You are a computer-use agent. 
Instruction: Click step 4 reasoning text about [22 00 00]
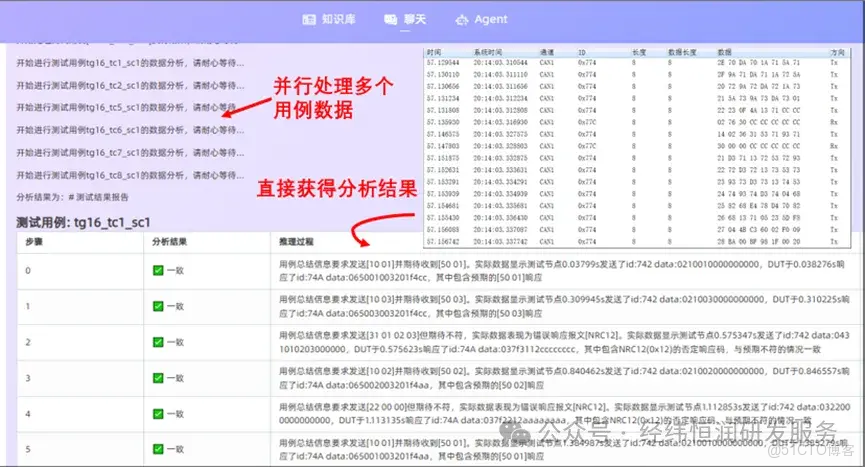pos(564,414)
